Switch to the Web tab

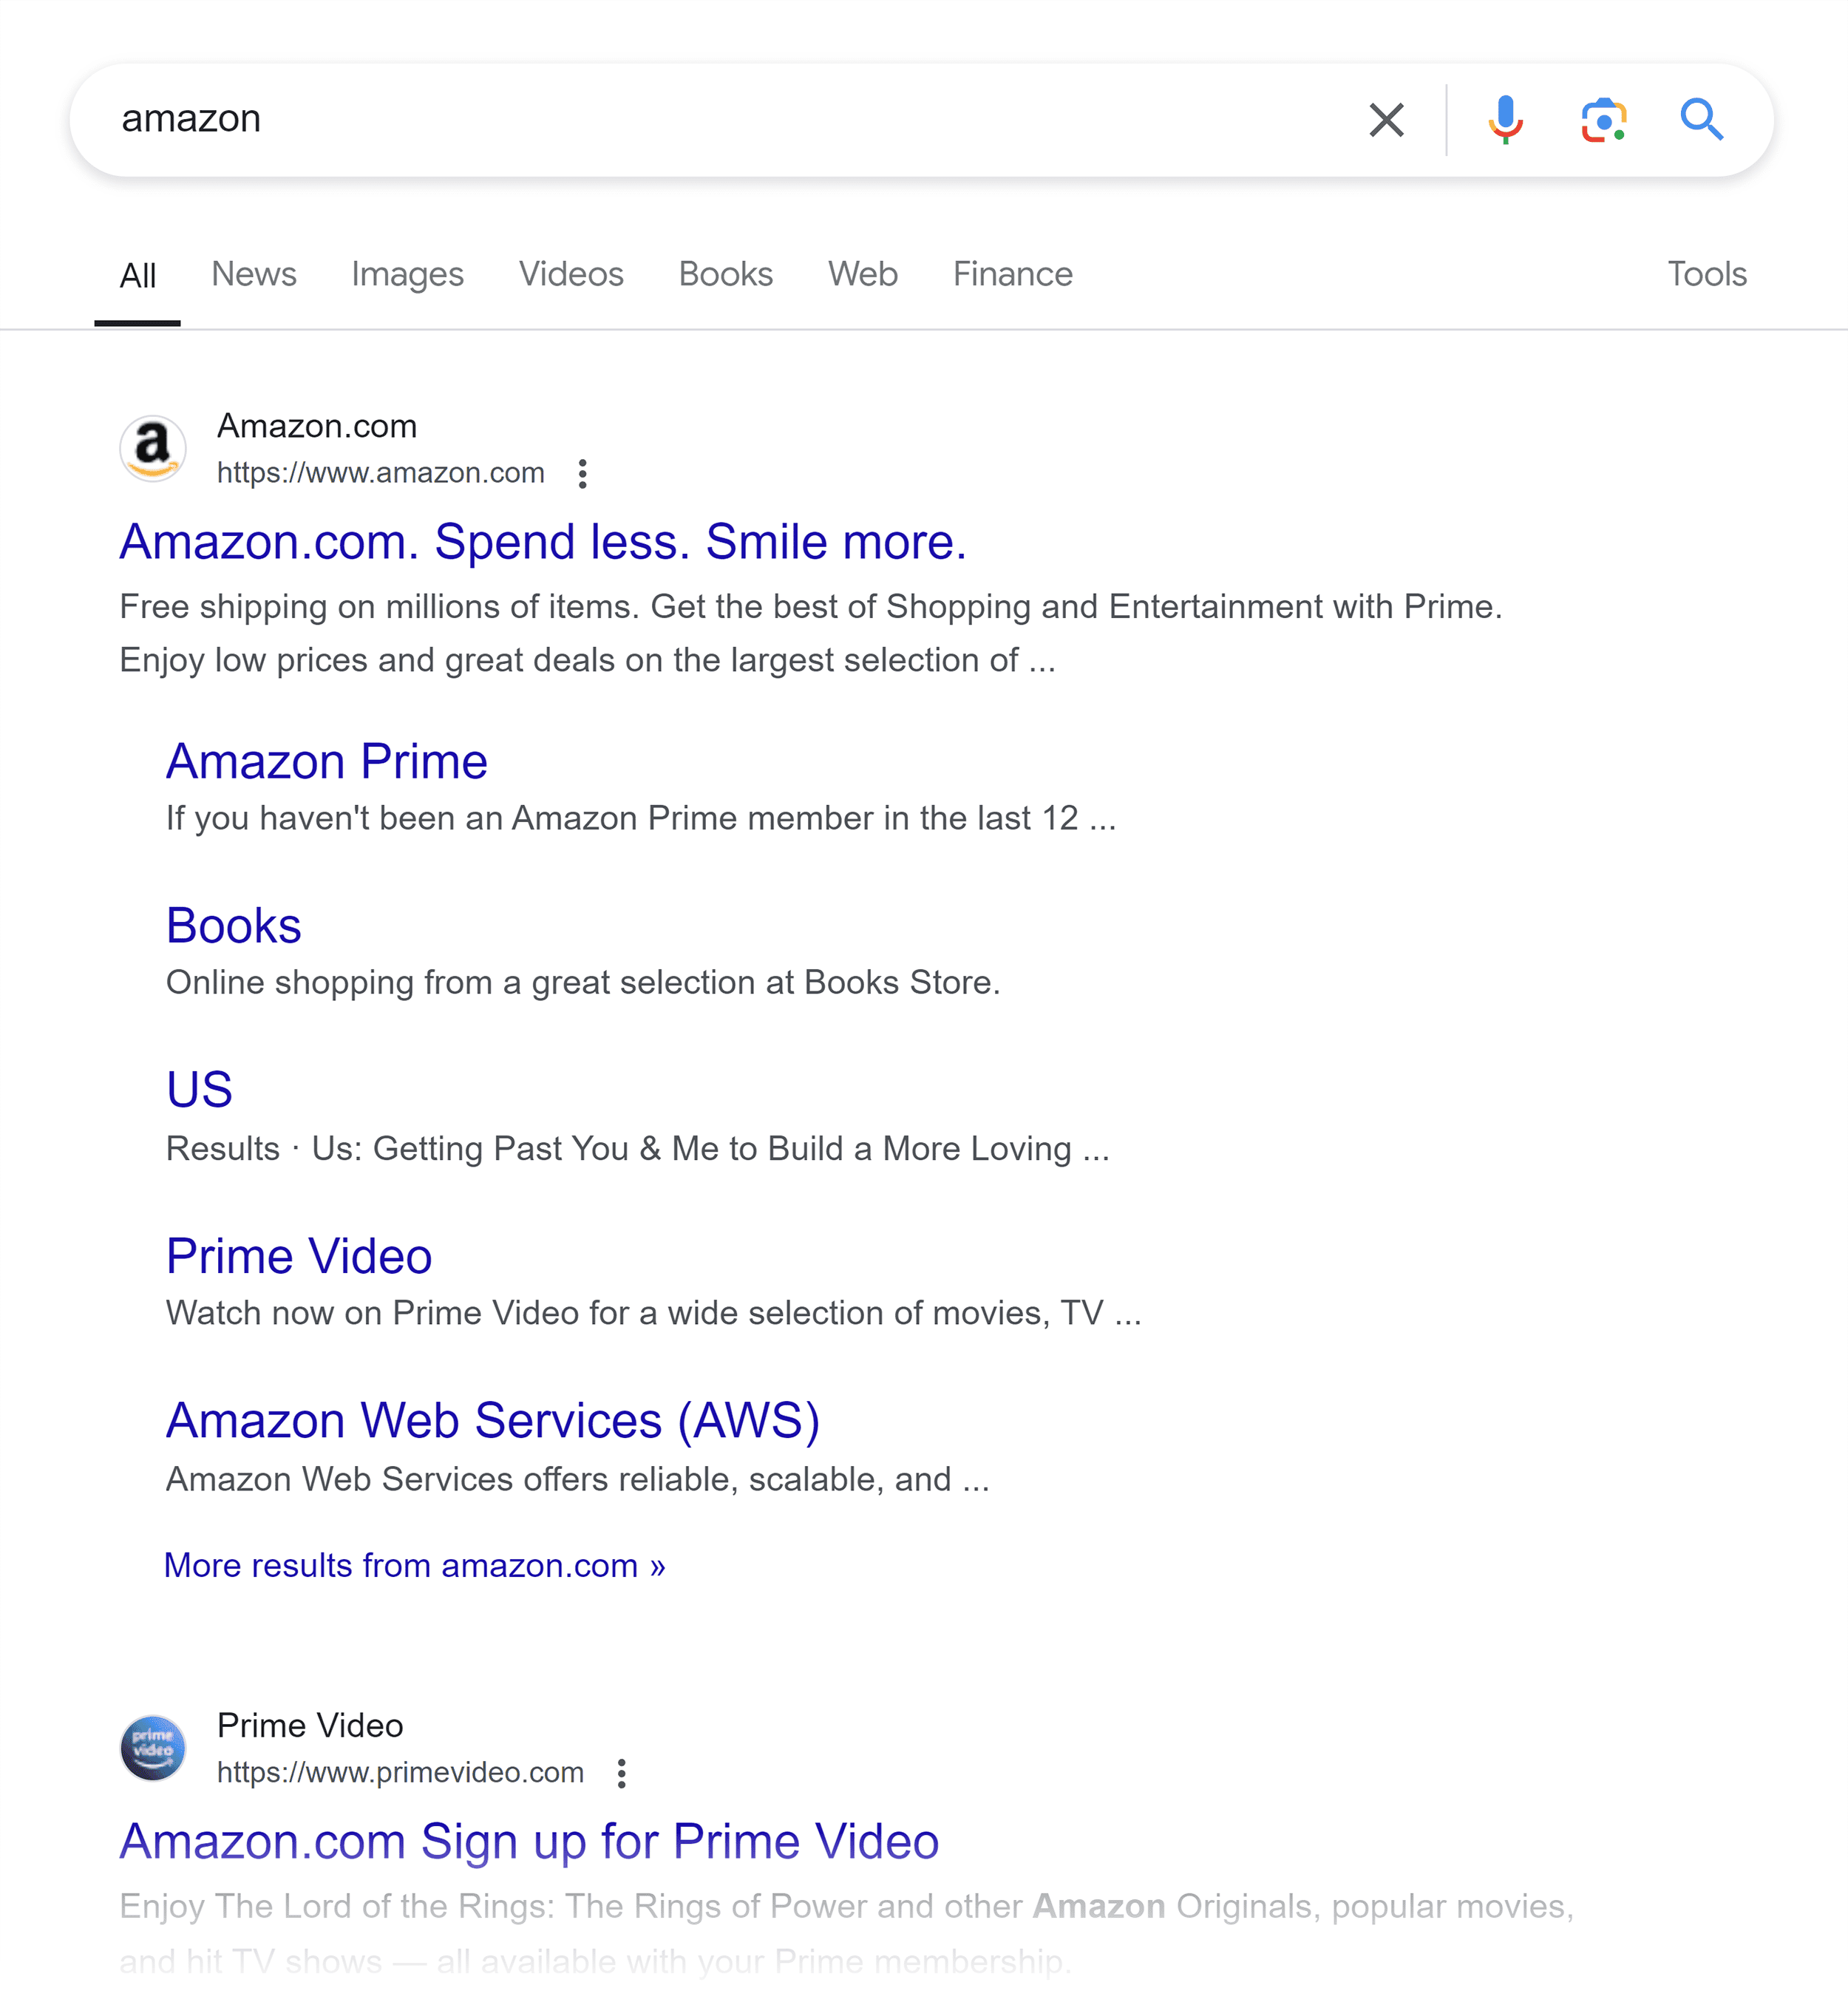click(863, 274)
